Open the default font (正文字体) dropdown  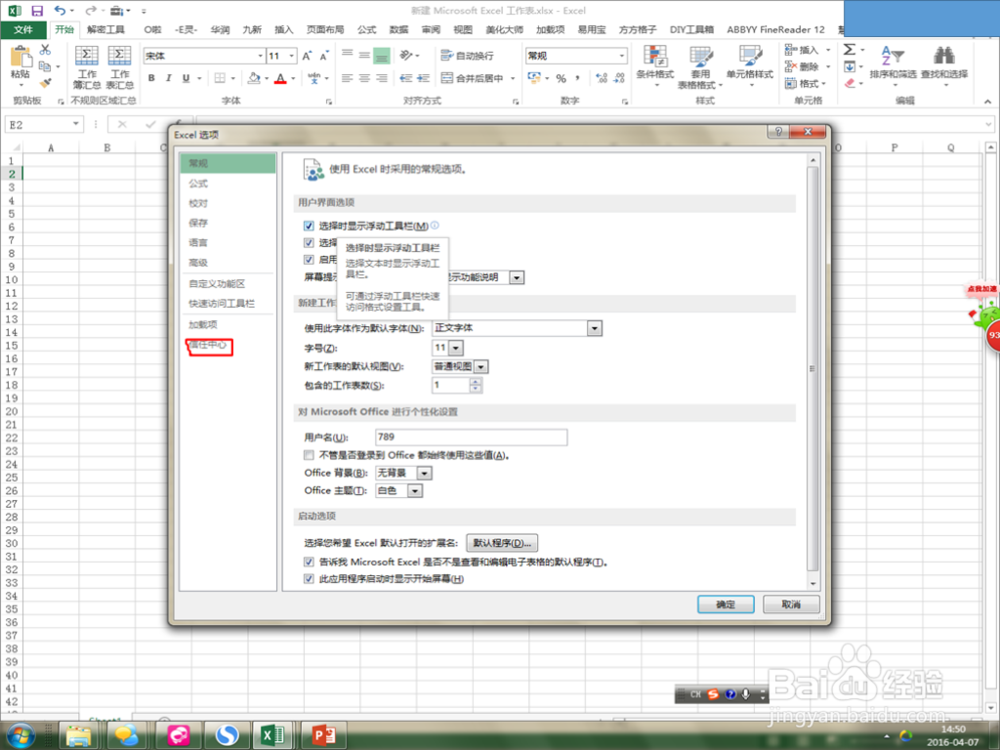594,328
